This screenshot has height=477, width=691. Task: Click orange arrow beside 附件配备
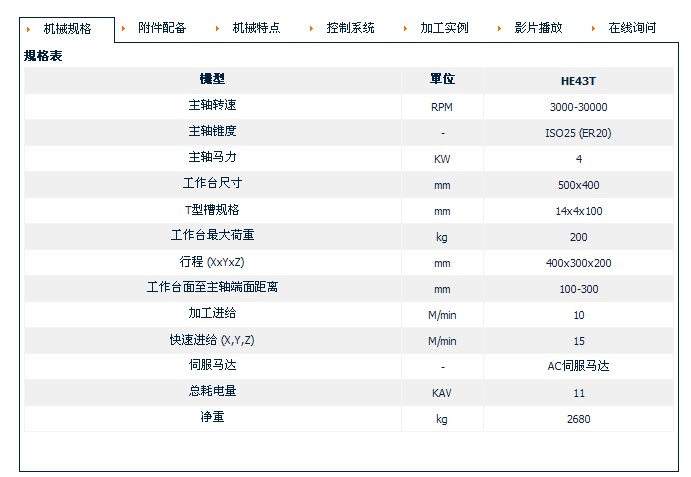123,28
